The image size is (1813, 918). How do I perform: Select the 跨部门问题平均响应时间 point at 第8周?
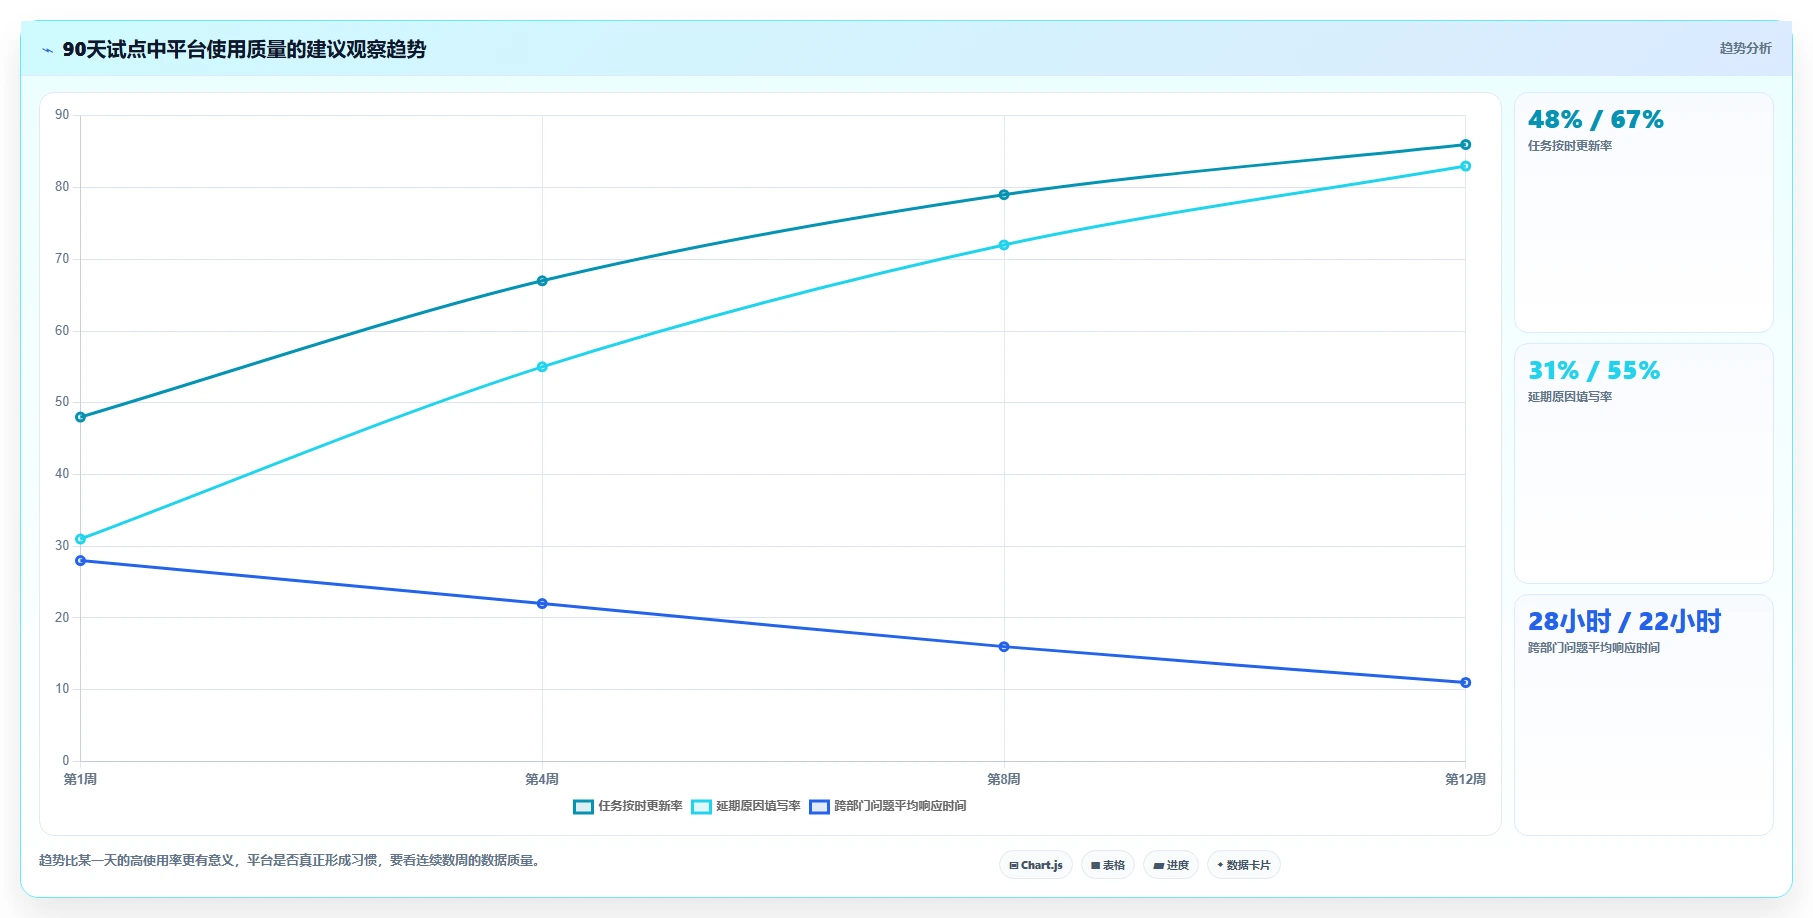click(1004, 647)
